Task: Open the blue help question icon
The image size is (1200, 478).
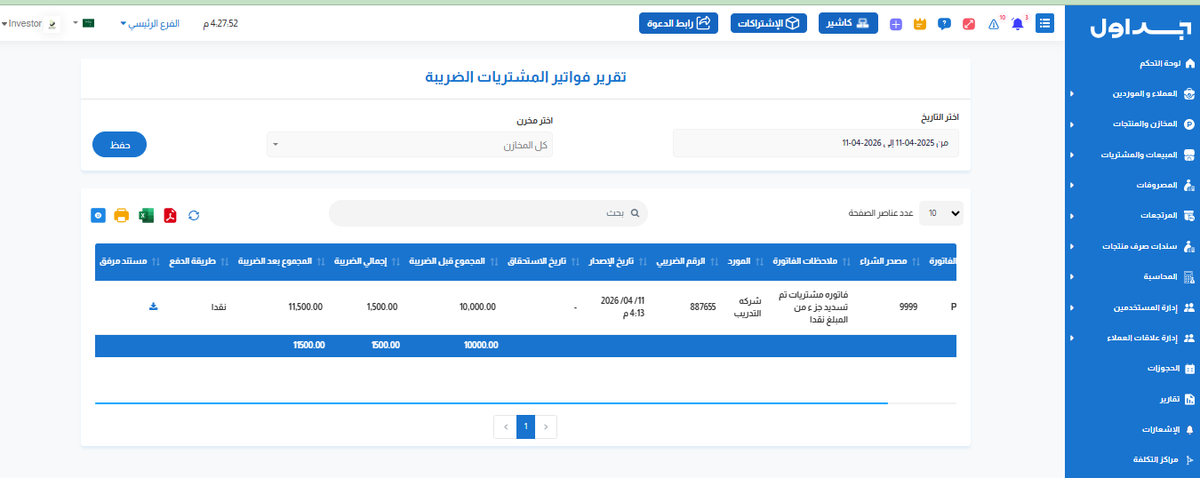Action: pyautogui.click(x=944, y=24)
